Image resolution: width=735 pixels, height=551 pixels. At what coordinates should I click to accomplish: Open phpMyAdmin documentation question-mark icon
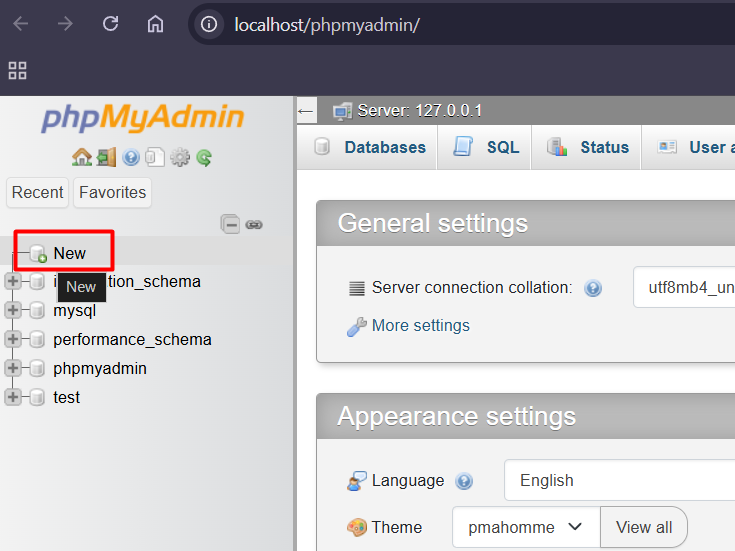[x=131, y=157]
